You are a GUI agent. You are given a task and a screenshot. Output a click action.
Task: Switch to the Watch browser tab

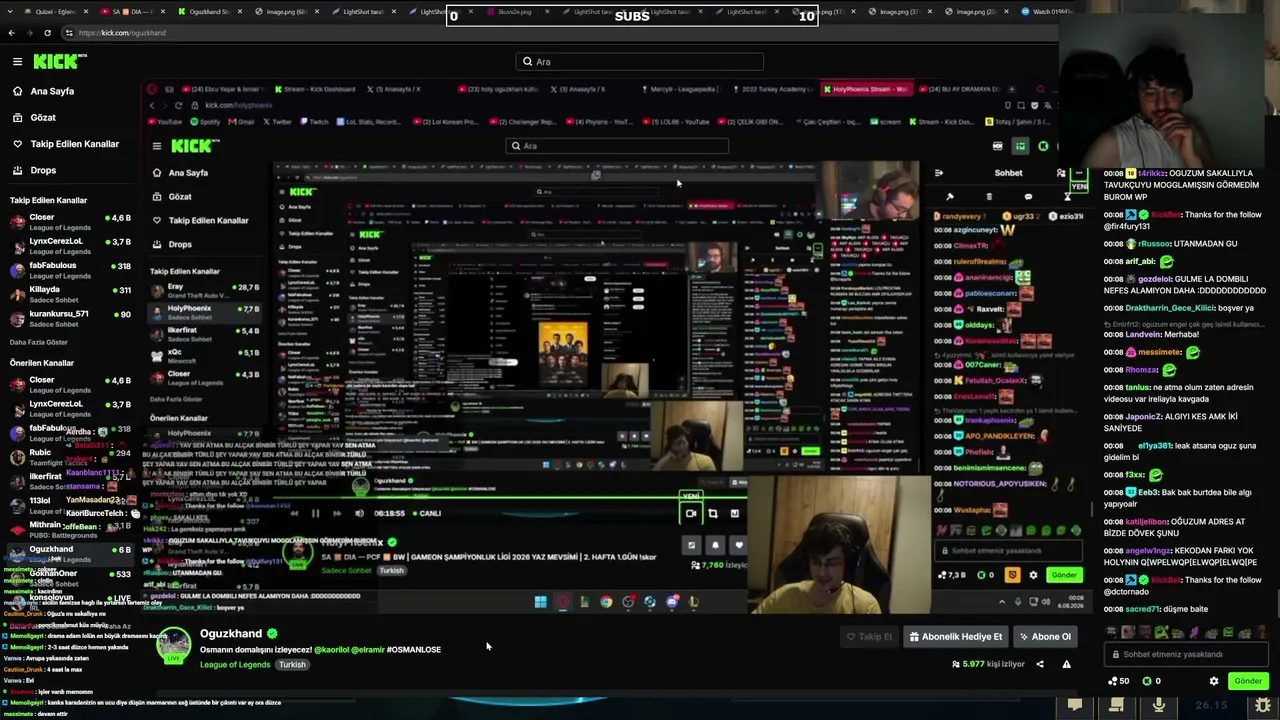[x=1046, y=12]
